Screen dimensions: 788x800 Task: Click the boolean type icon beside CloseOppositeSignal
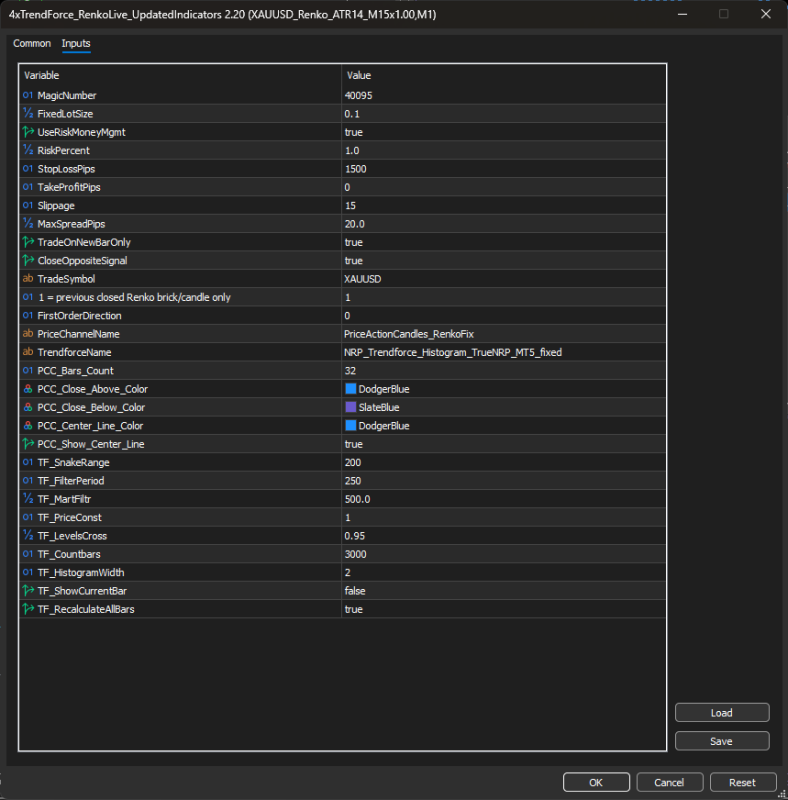(28, 261)
